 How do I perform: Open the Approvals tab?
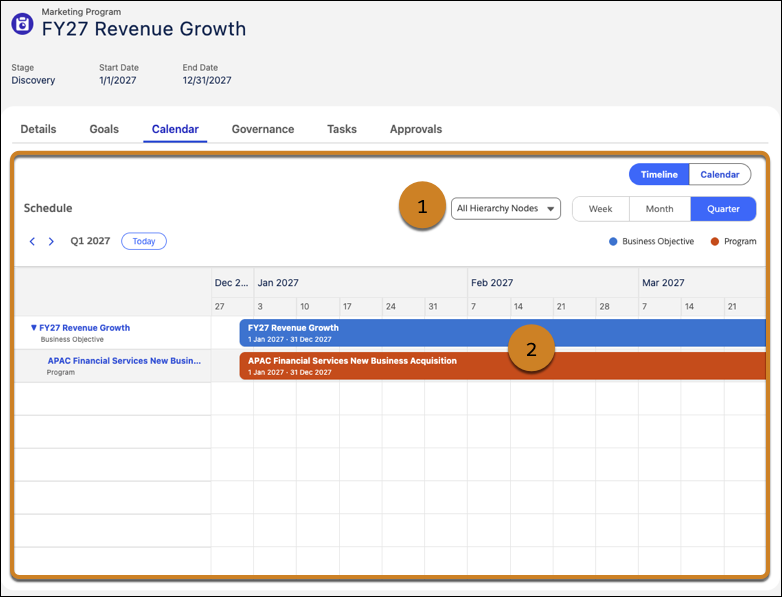coord(416,129)
